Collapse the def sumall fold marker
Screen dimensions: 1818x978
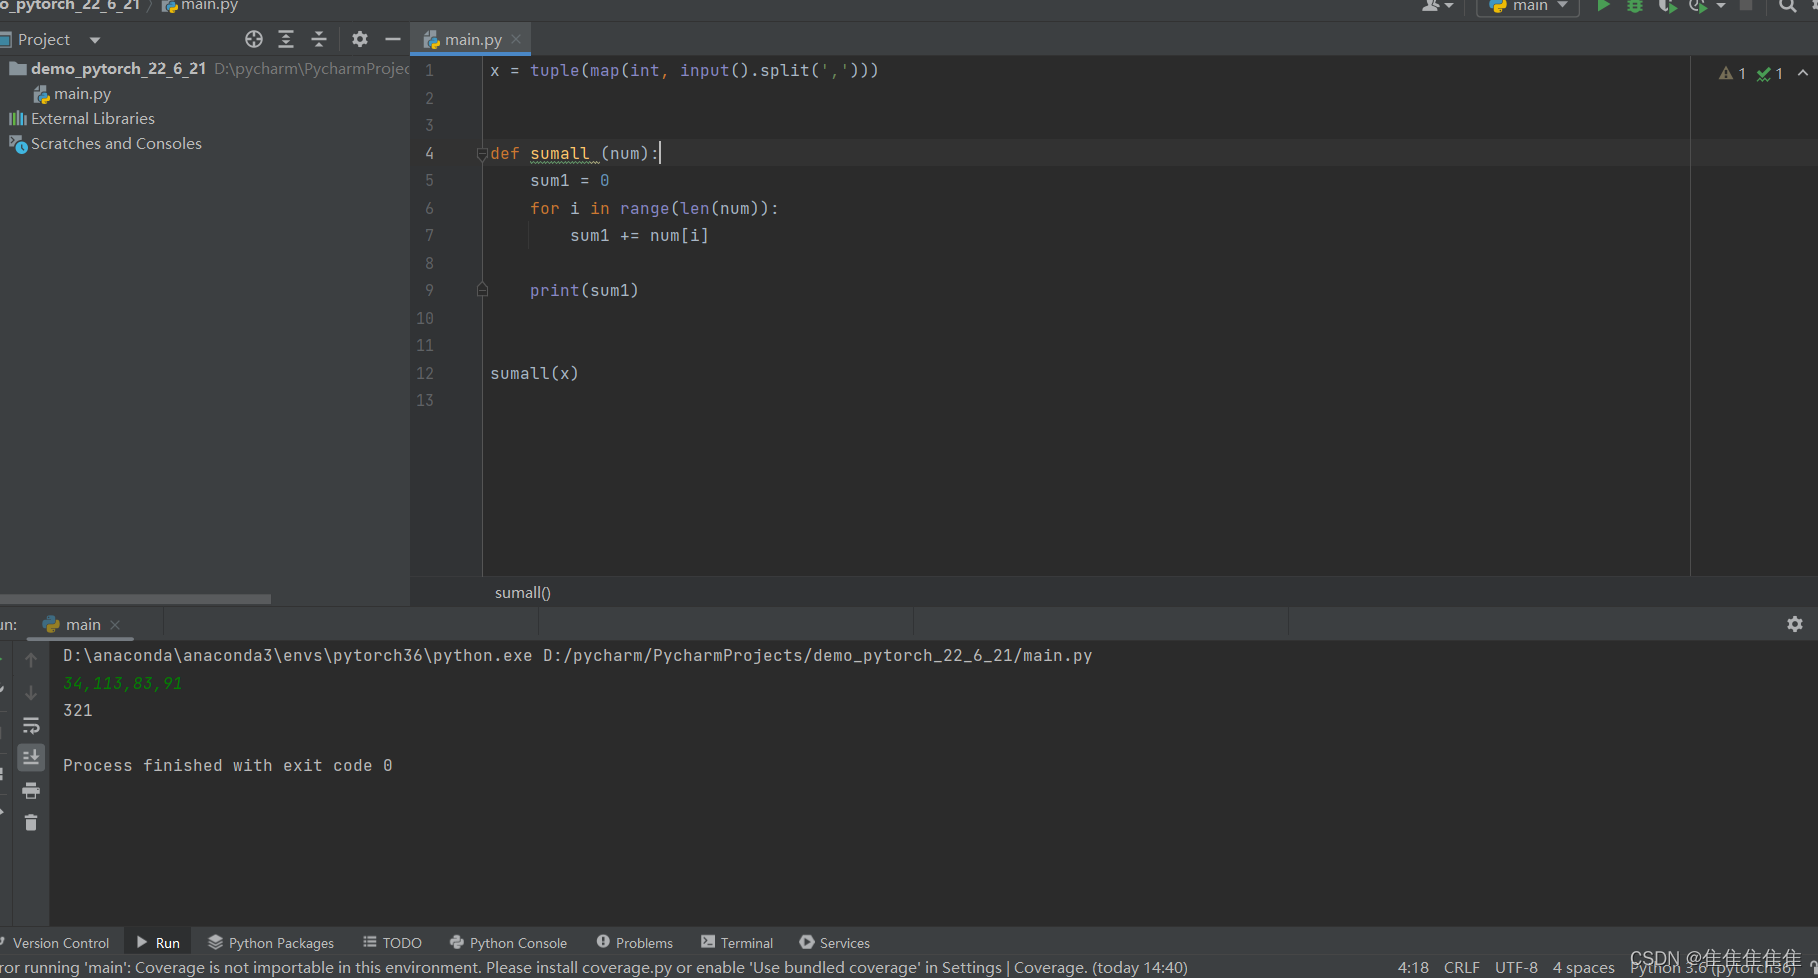click(482, 154)
